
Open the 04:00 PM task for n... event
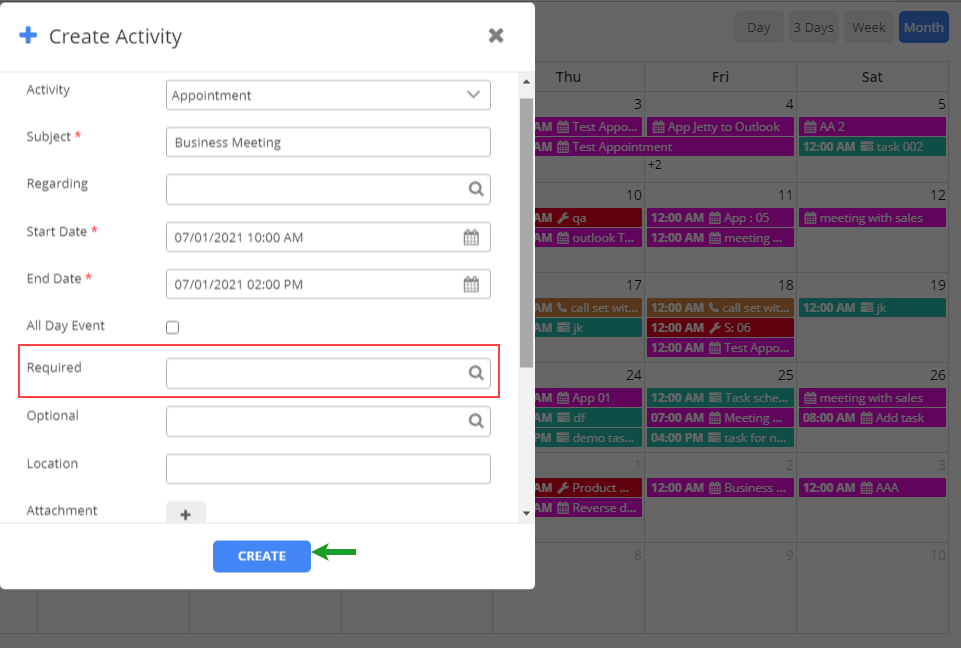(720, 438)
